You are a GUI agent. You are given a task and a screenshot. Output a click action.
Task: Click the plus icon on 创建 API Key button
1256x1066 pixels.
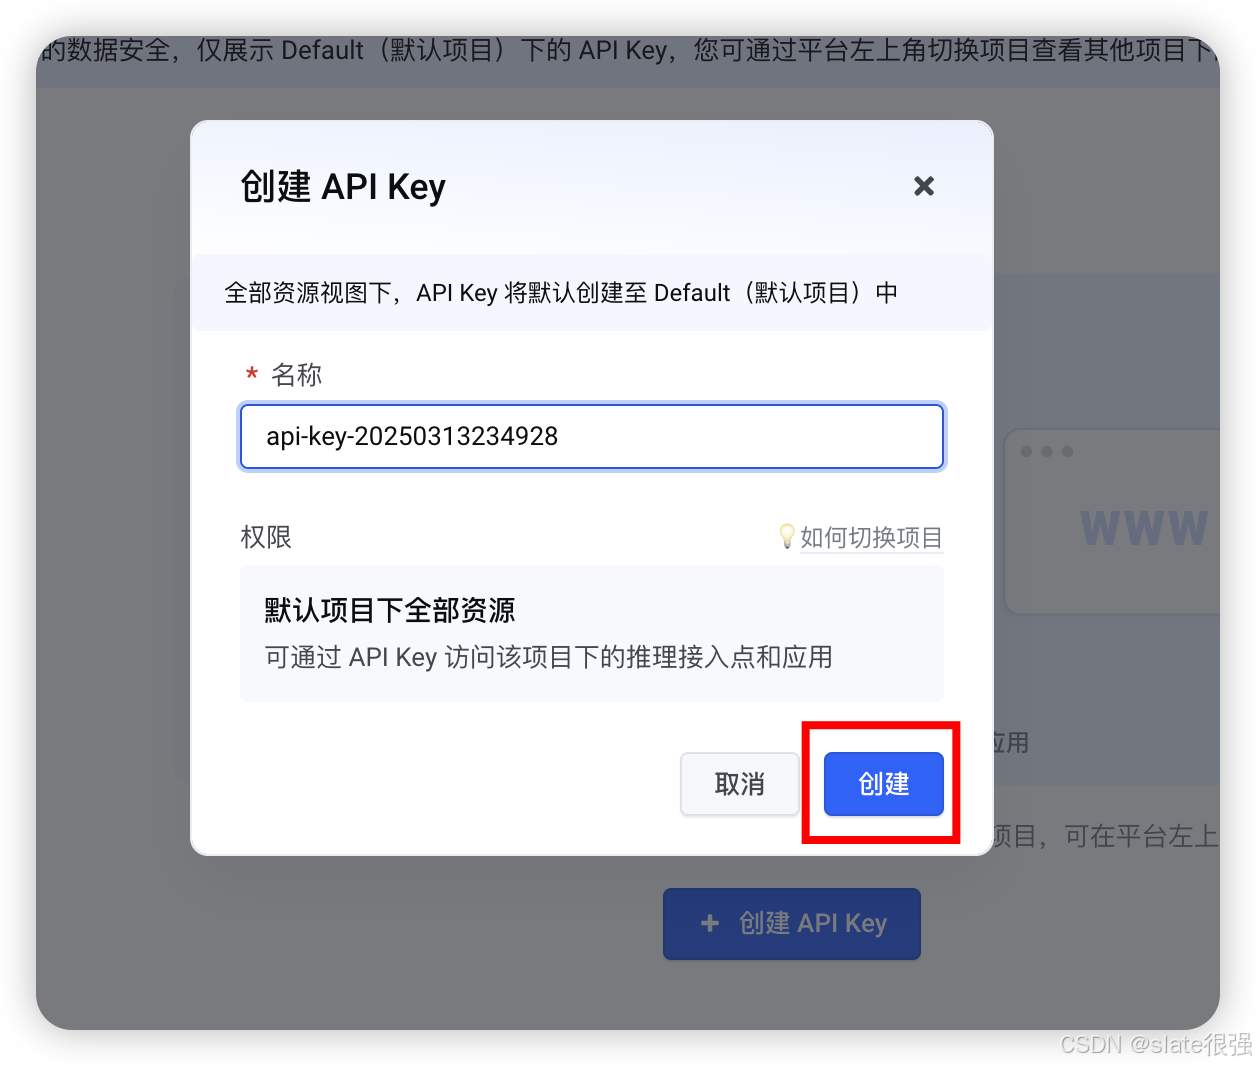[x=710, y=923]
